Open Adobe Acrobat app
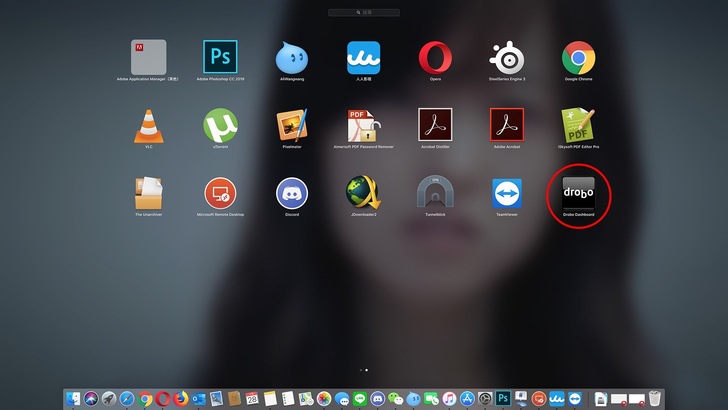Image resolution: width=728 pixels, height=410 pixels. pyautogui.click(x=507, y=125)
